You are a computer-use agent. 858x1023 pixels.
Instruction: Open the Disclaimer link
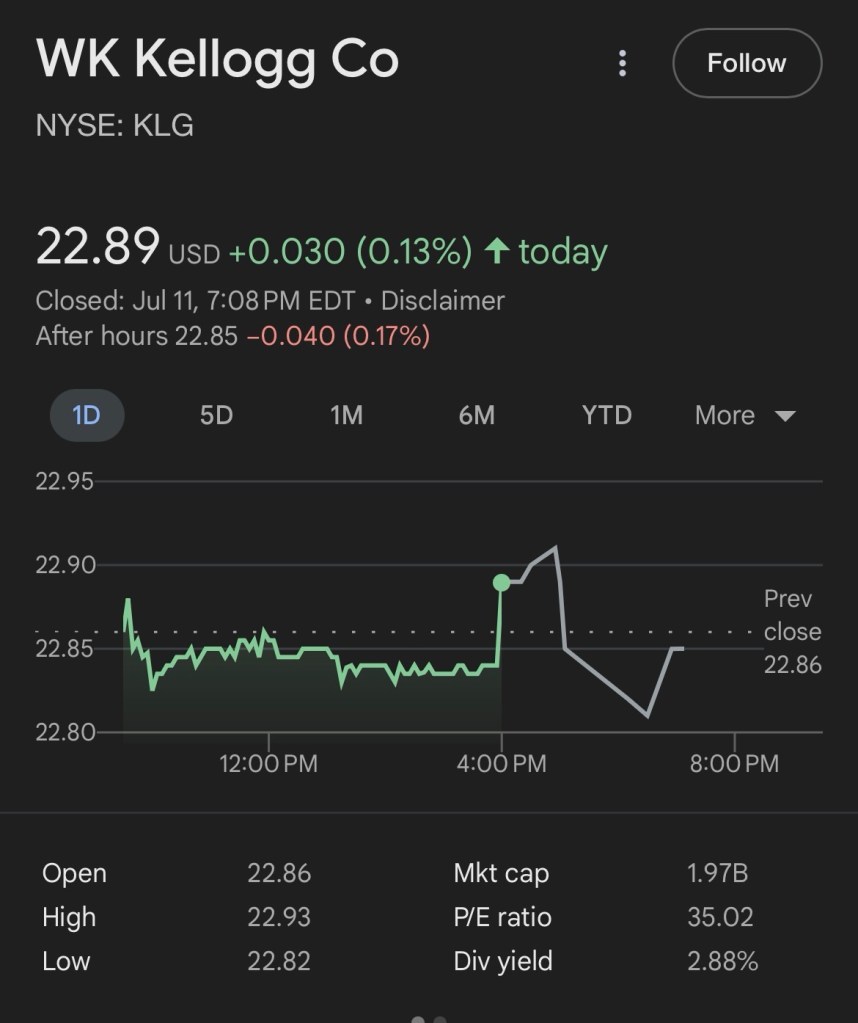tap(442, 300)
